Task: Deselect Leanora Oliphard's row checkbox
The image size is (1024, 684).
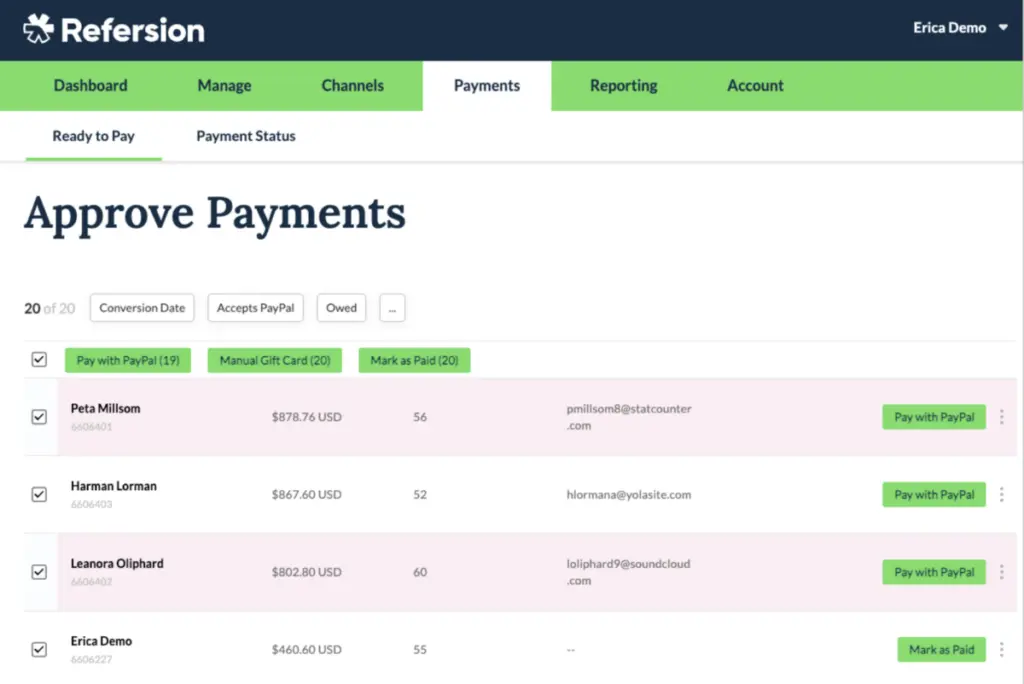Action: (39, 572)
